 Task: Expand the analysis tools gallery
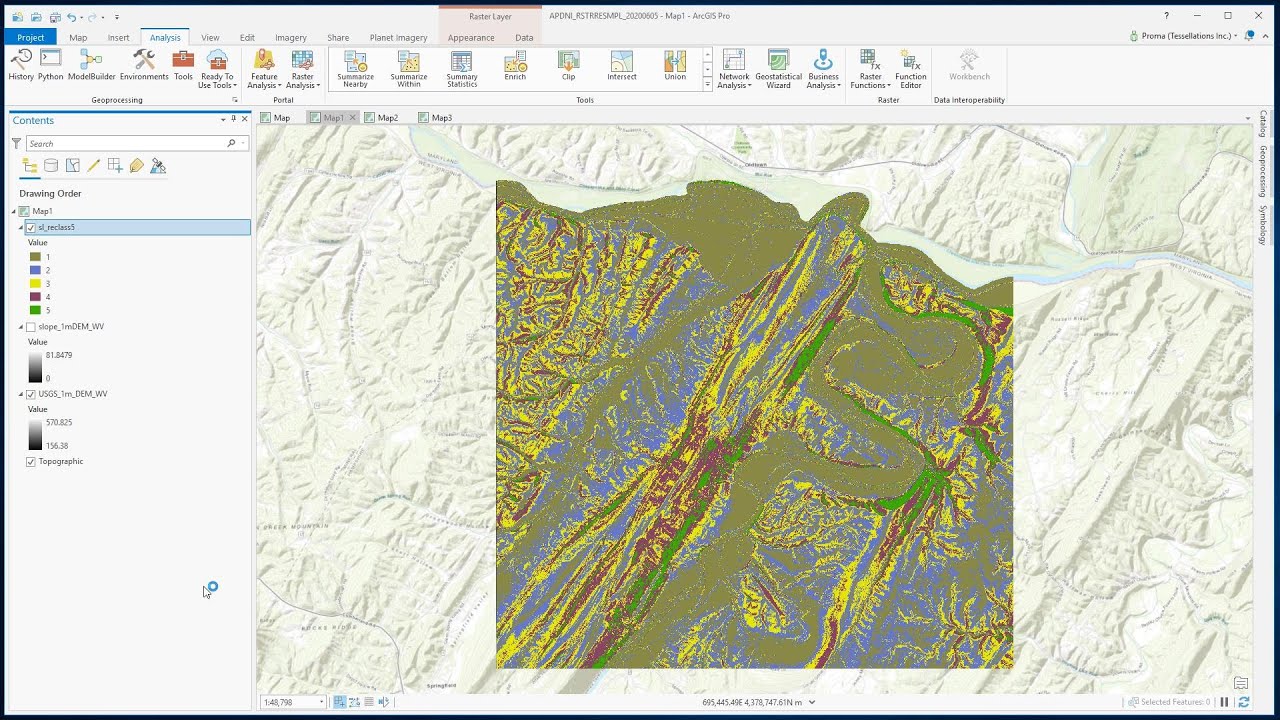click(x=708, y=85)
